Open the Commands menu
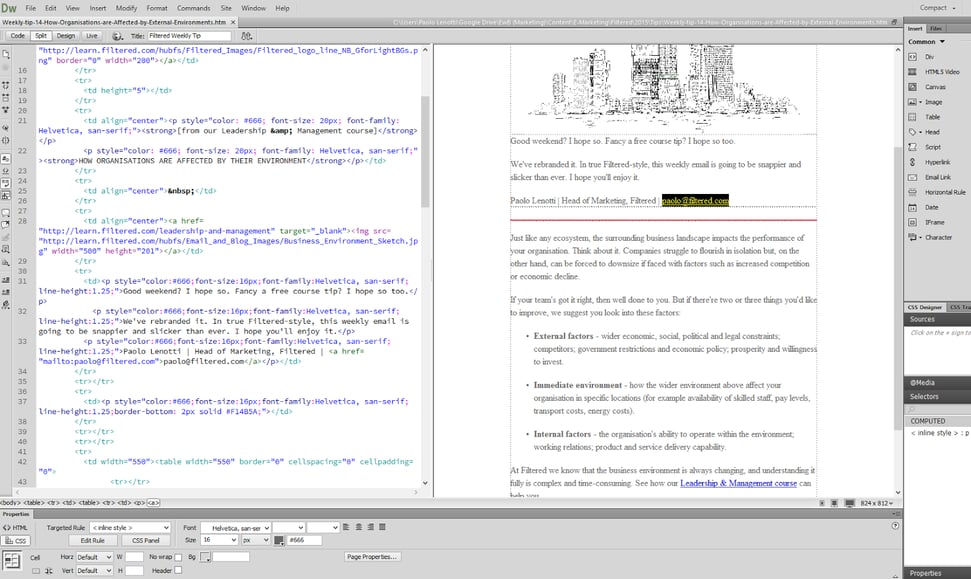Screen dimensions: 971x579 click(194, 8)
